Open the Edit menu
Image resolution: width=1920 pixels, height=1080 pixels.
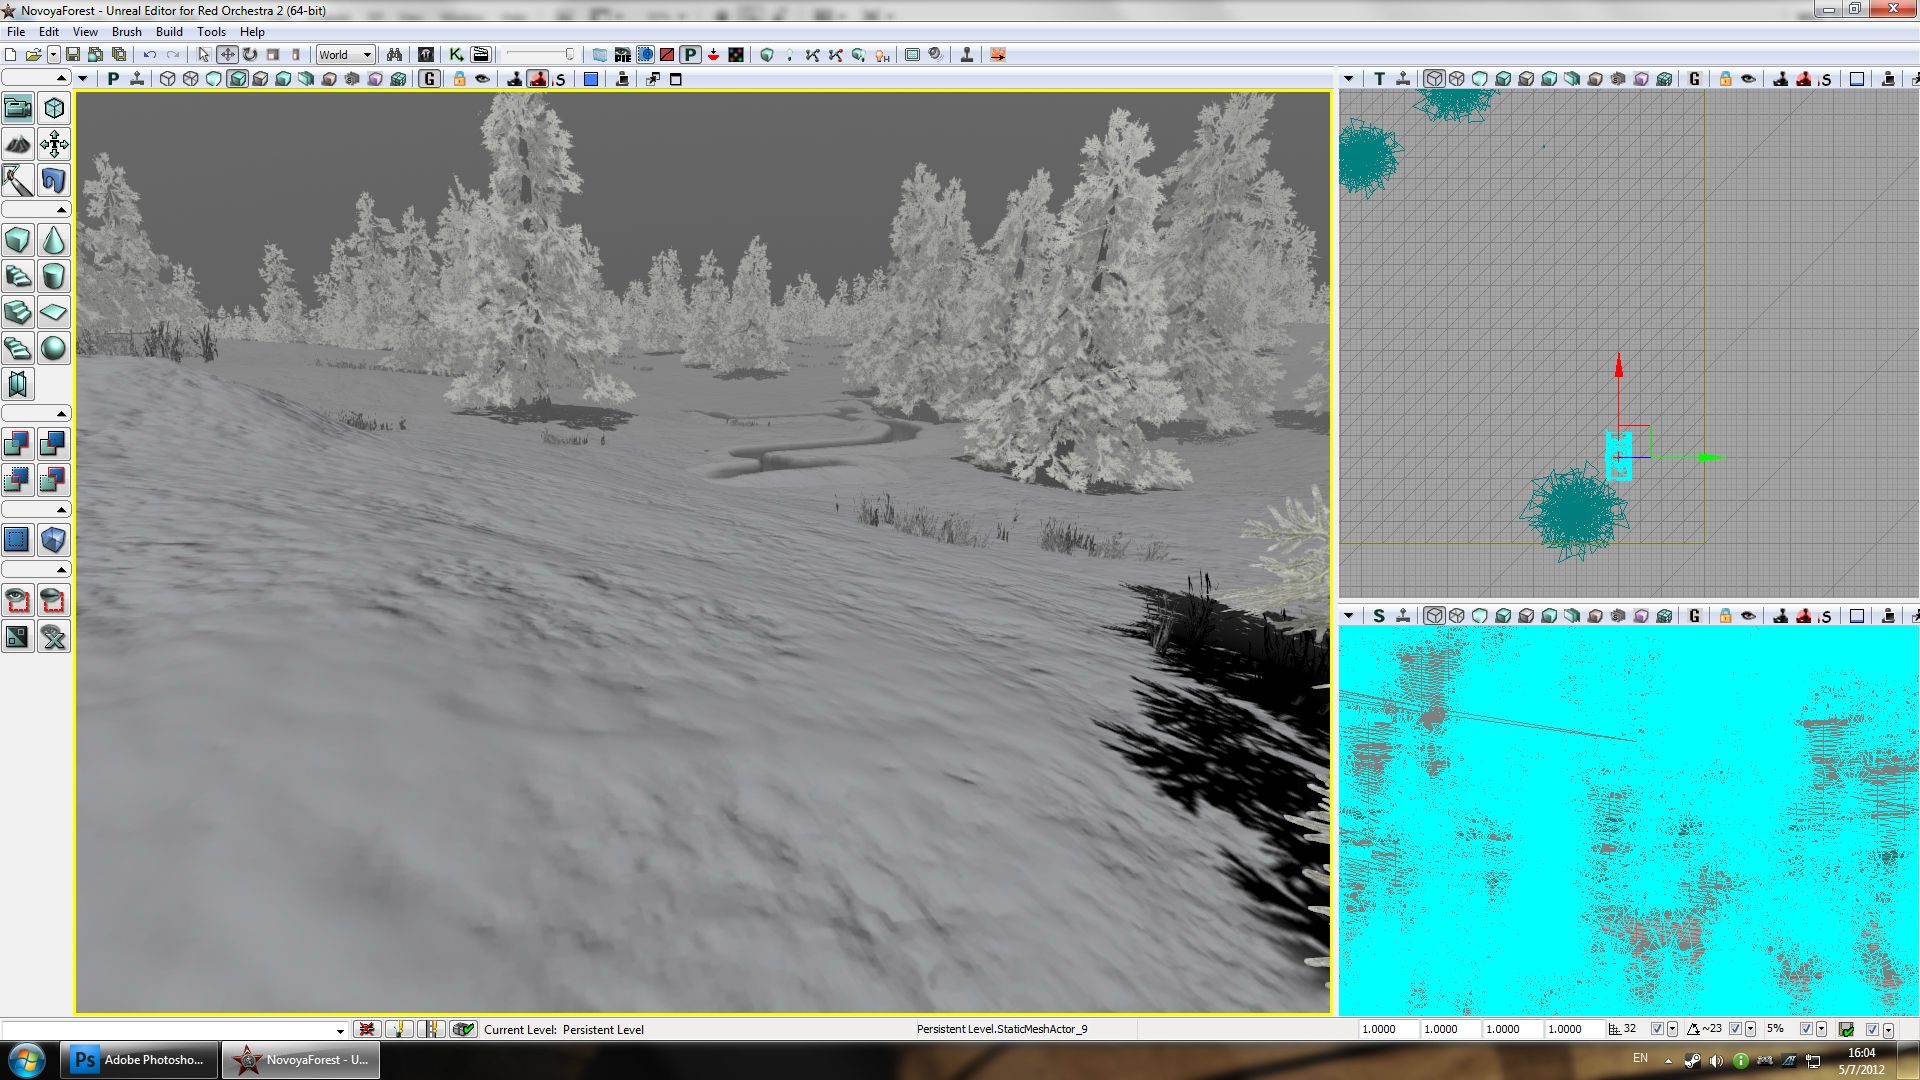[48, 32]
